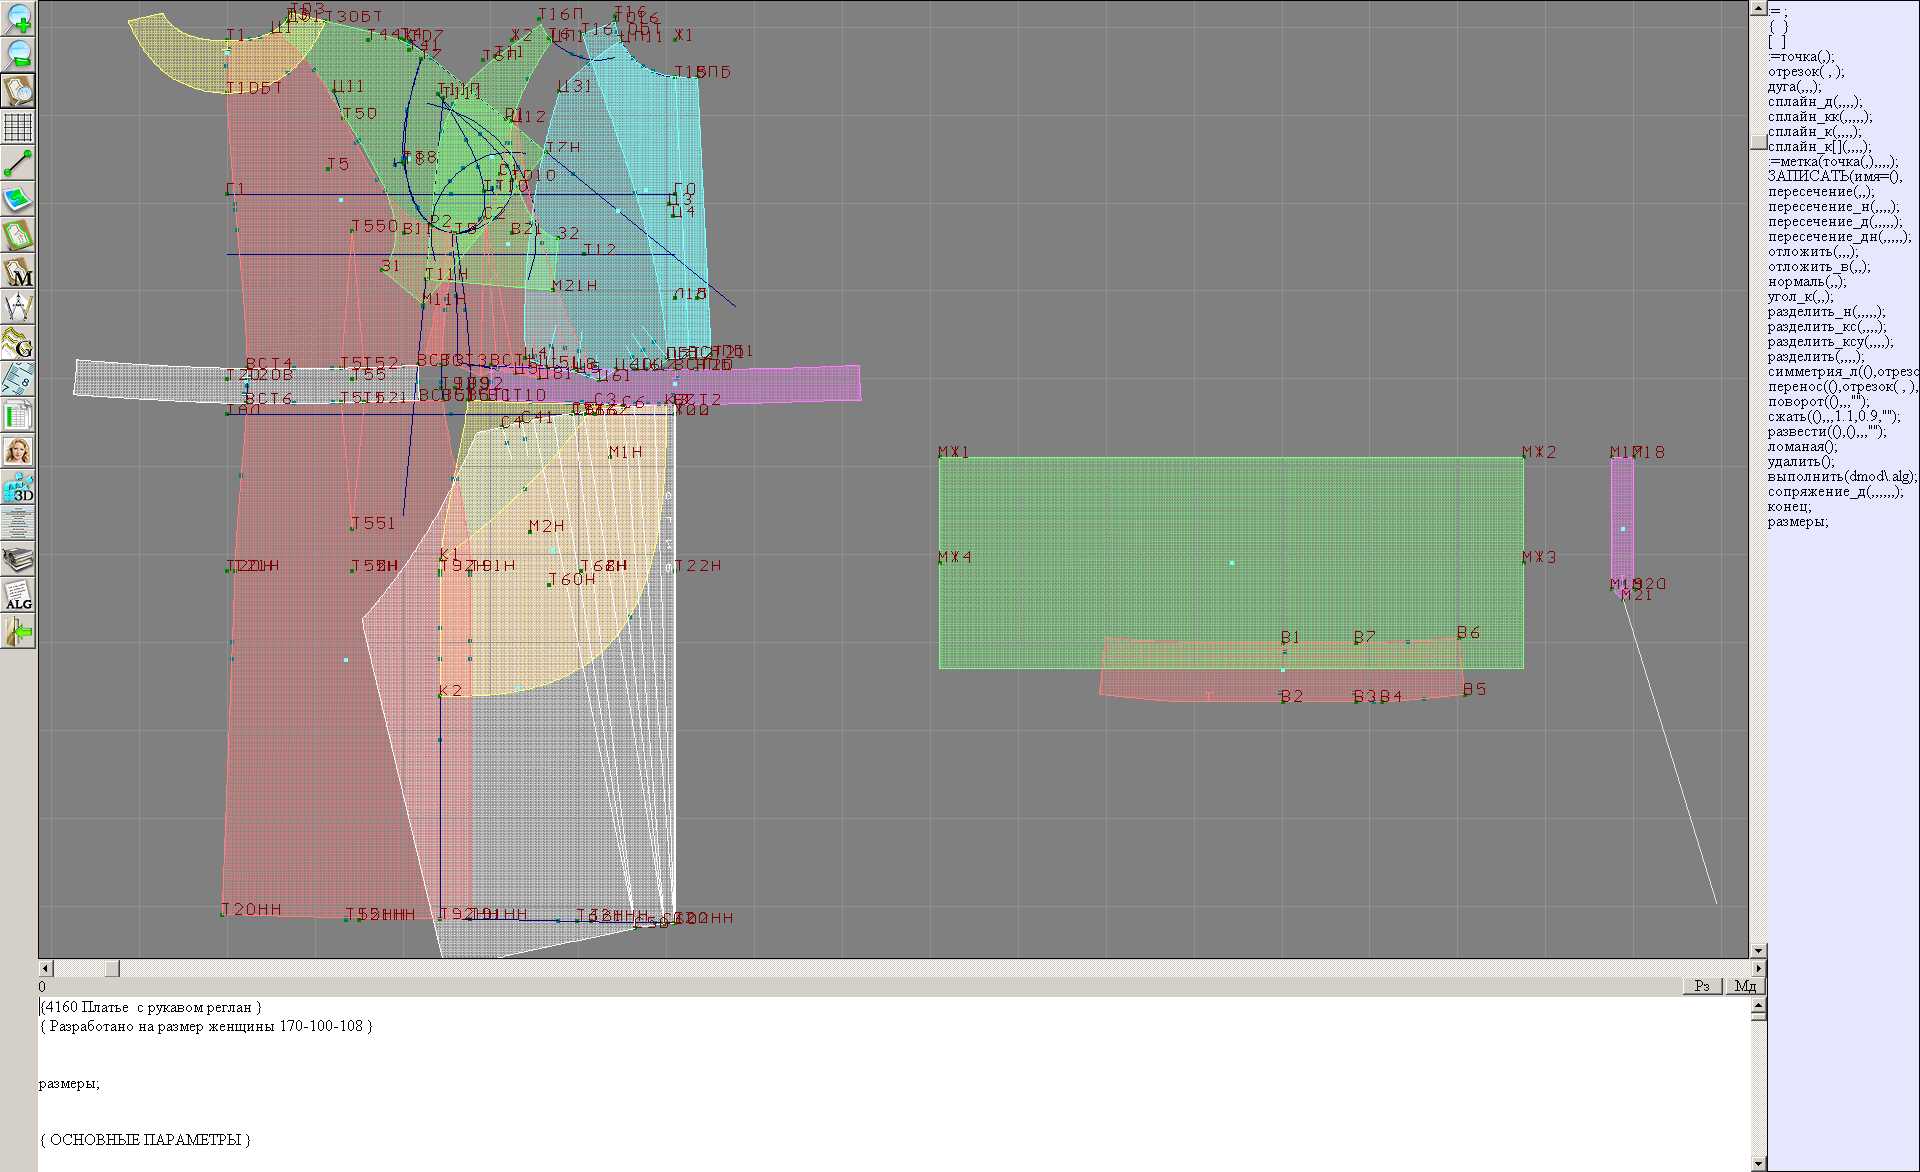1920x1172 pixels.
Task: Click the pattern M icon
Action: click(x=18, y=271)
